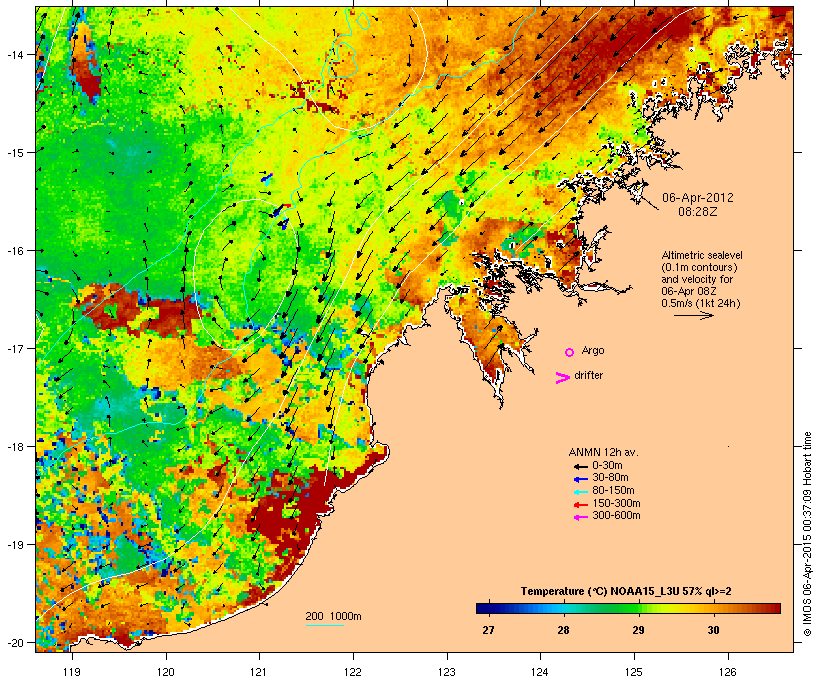Click the '0.5m/s (1kt 24h)' text

point(701,303)
